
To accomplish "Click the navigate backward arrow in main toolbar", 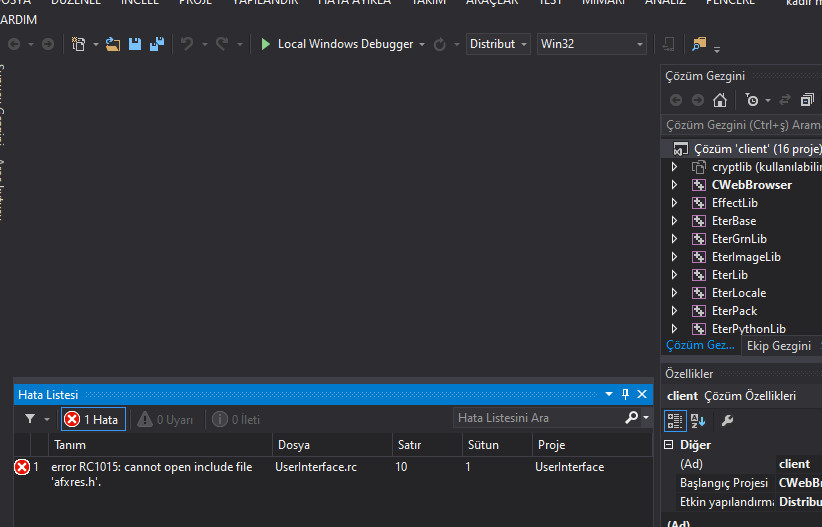I will tap(14, 45).
